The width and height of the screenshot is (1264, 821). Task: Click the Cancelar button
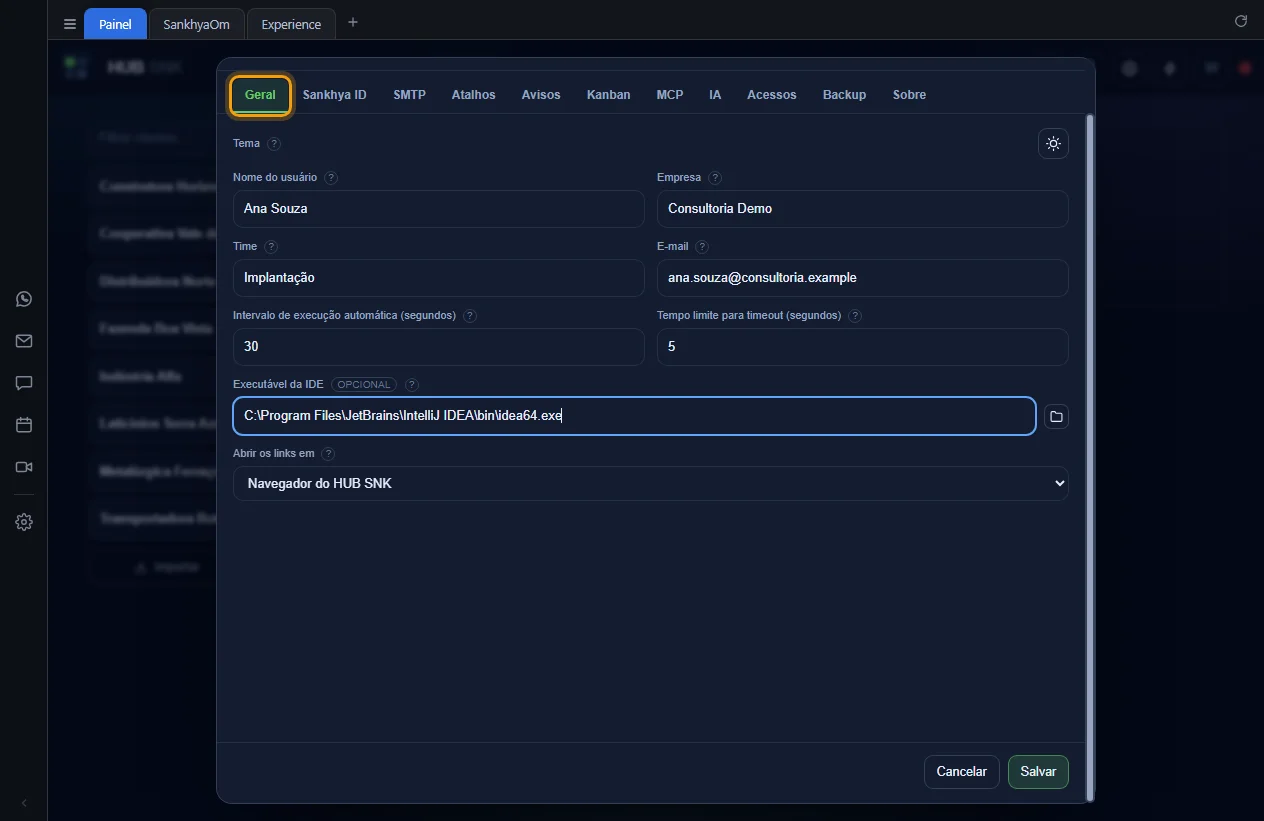tap(962, 772)
